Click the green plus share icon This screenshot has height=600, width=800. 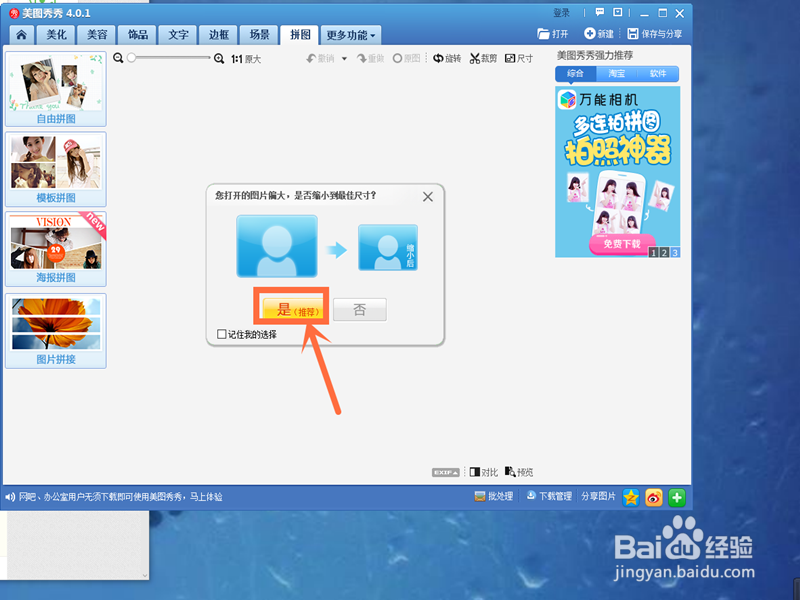pos(677,497)
